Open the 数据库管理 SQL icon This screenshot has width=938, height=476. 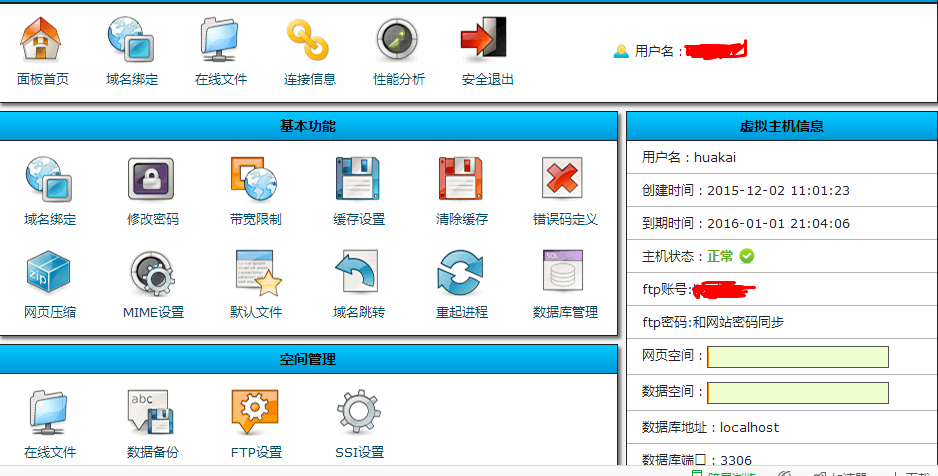pyautogui.click(x=563, y=271)
